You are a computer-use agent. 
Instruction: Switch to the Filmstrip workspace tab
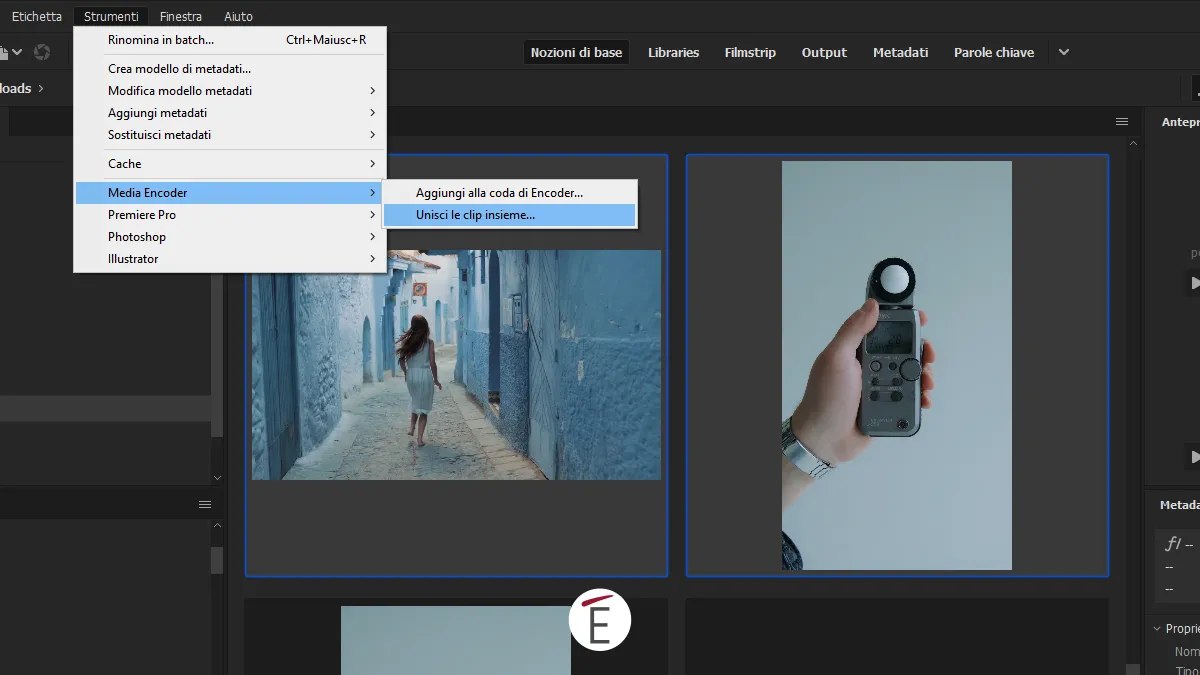(x=750, y=52)
